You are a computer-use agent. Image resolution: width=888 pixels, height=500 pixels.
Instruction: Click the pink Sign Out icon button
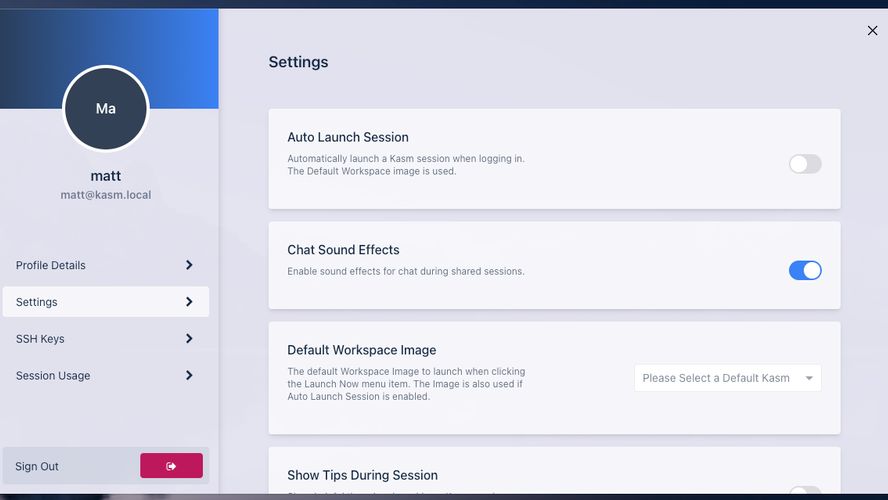click(171, 465)
